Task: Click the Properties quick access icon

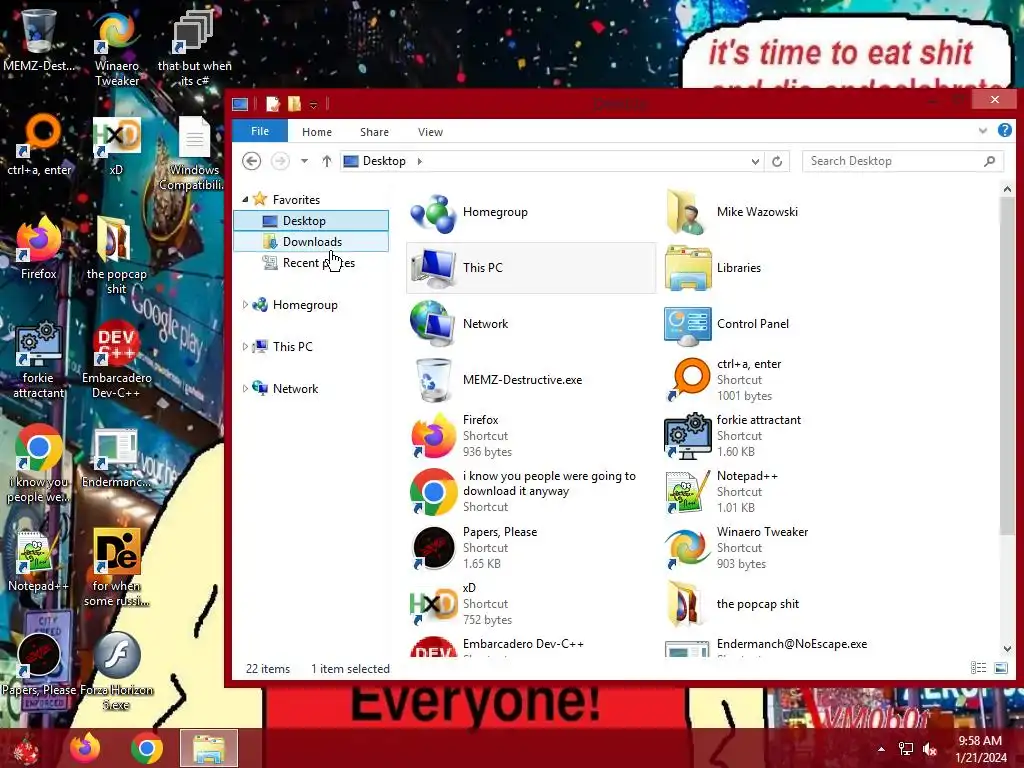Action: click(x=273, y=104)
